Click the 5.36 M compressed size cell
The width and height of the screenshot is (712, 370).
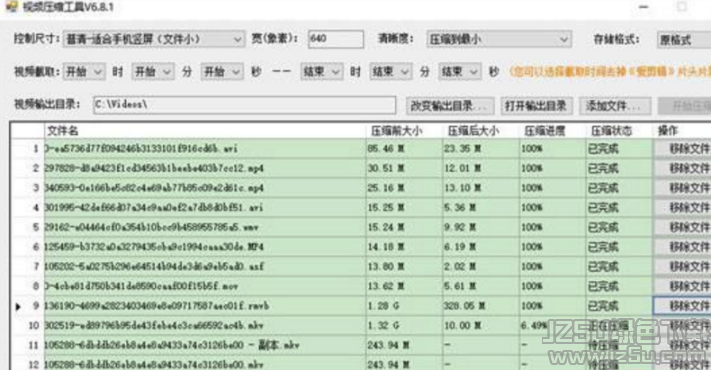pyautogui.click(x=481, y=207)
